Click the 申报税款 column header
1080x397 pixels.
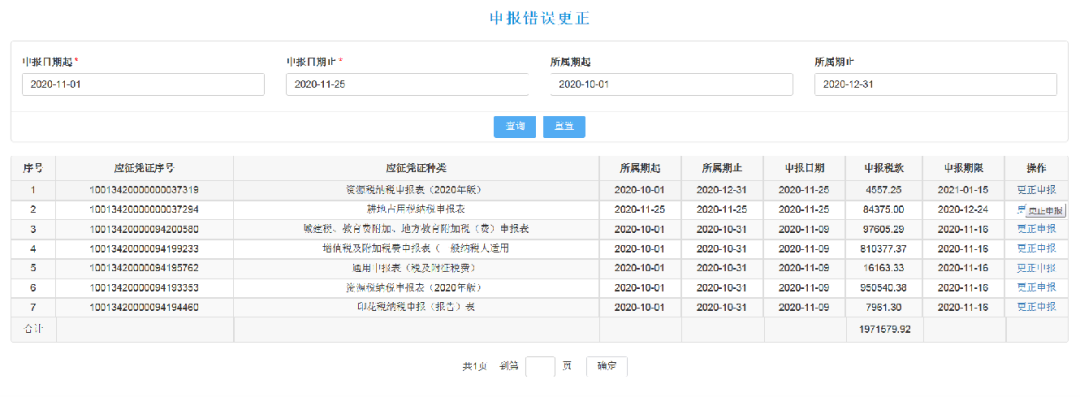pos(885,168)
